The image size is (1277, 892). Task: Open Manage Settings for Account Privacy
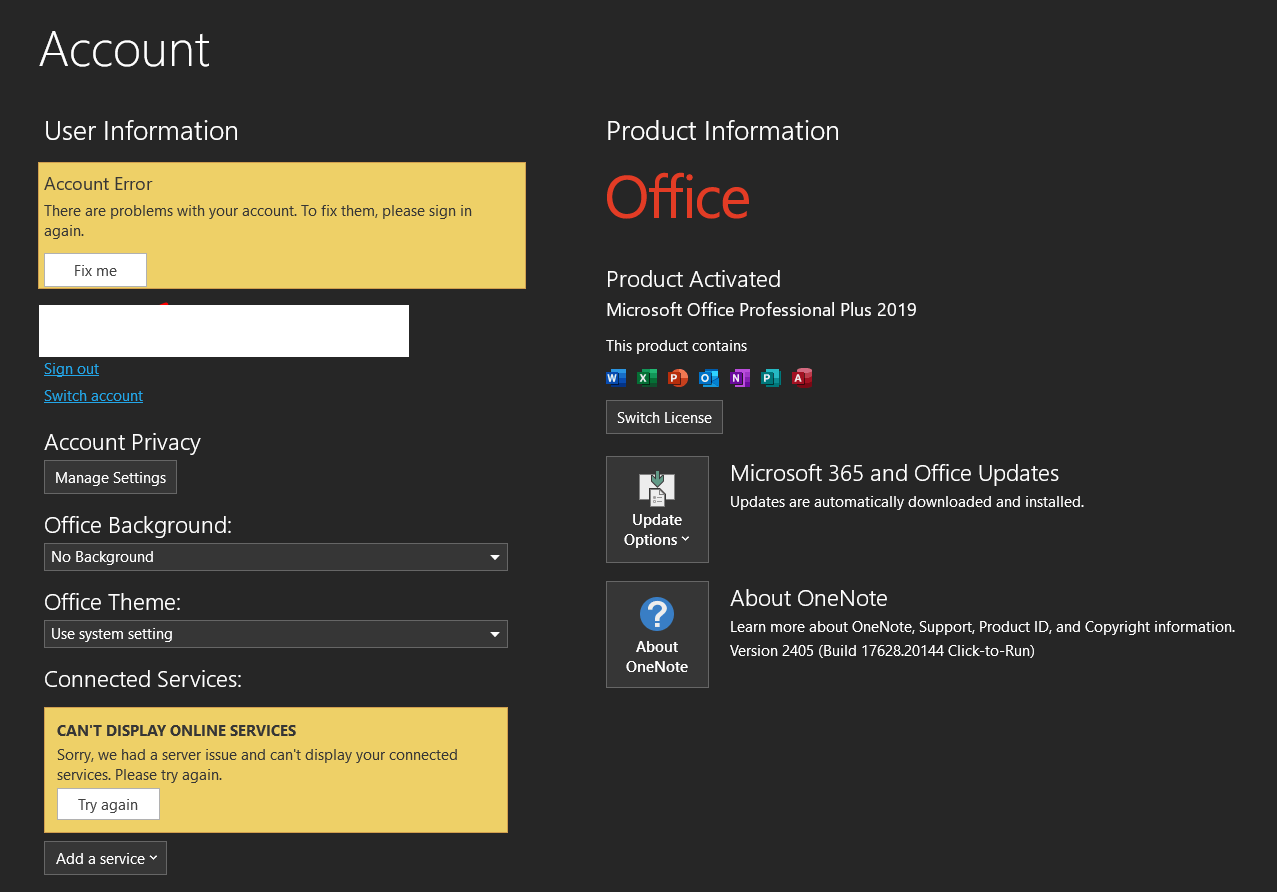click(110, 477)
